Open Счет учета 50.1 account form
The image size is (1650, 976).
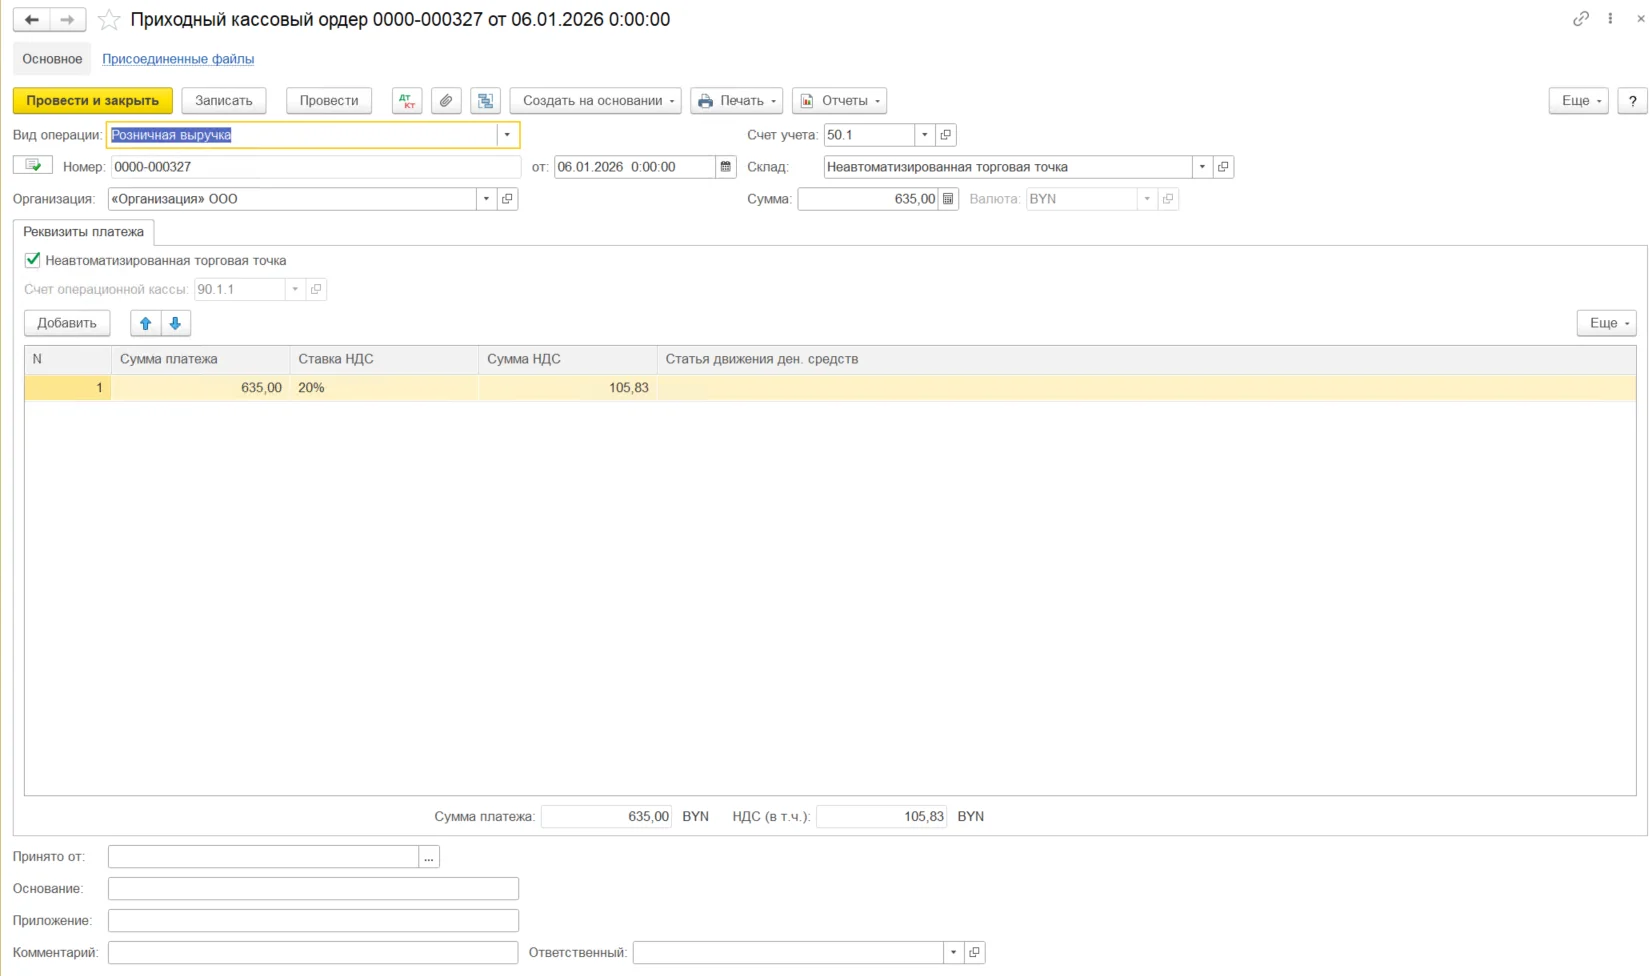946,135
